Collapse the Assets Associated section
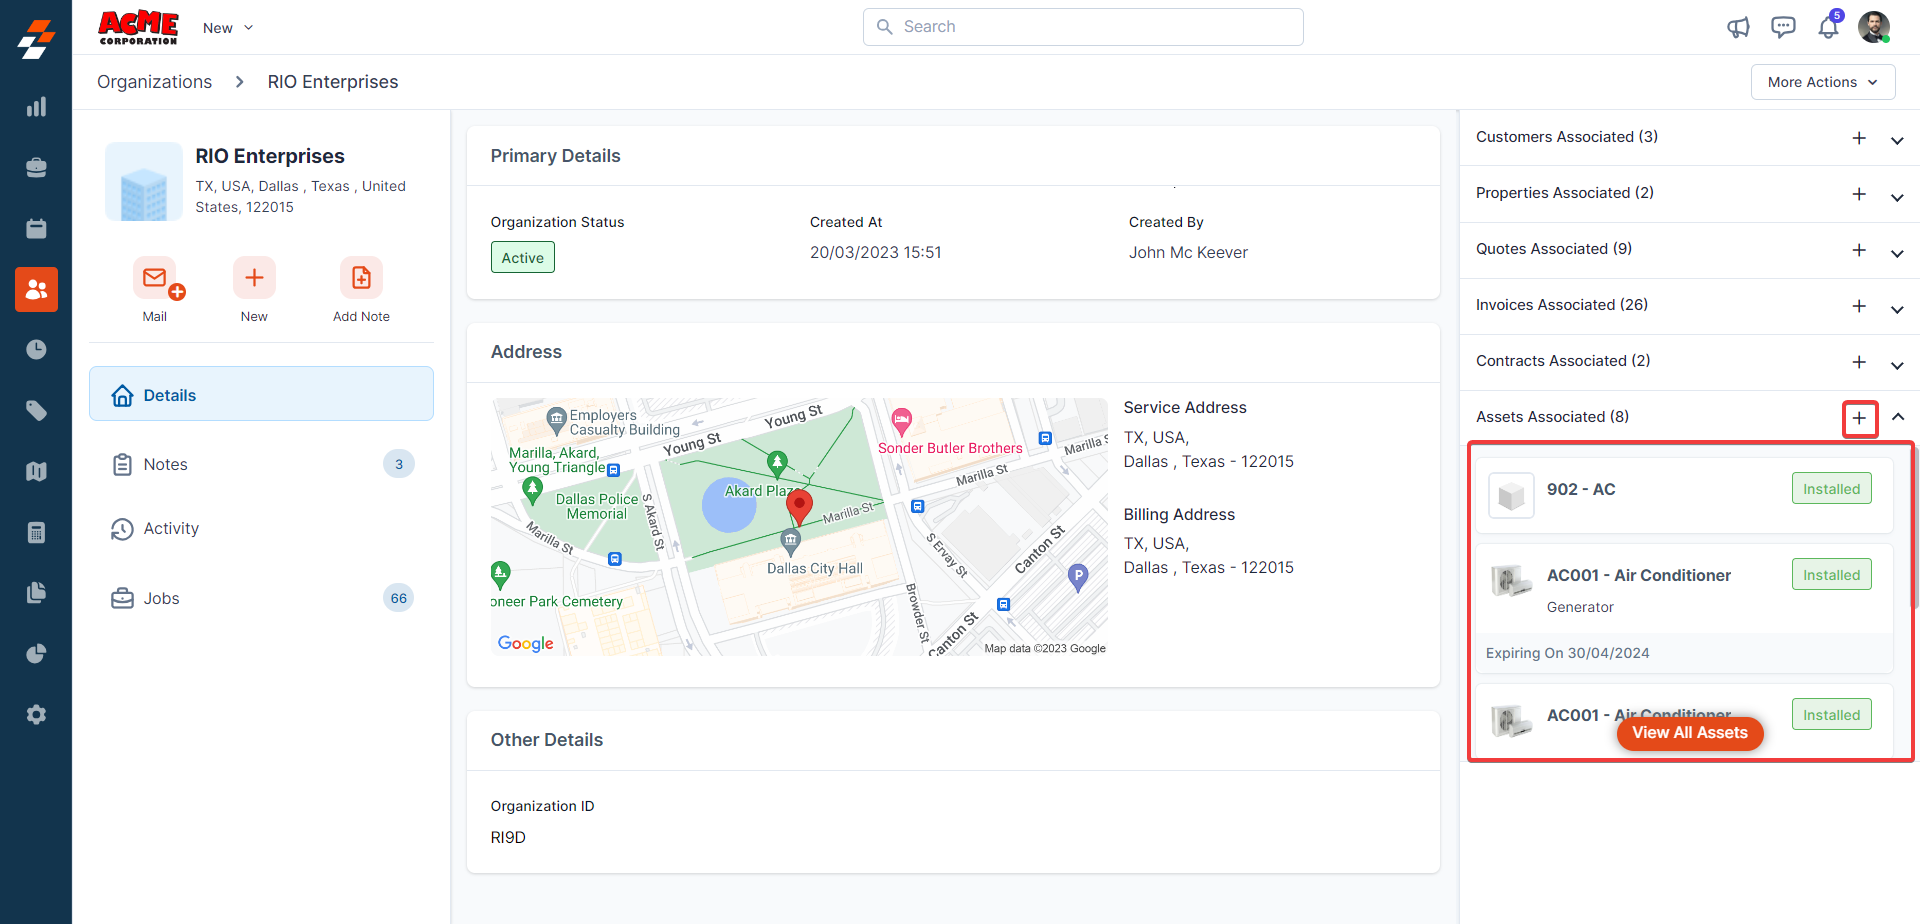 click(1897, 417)
